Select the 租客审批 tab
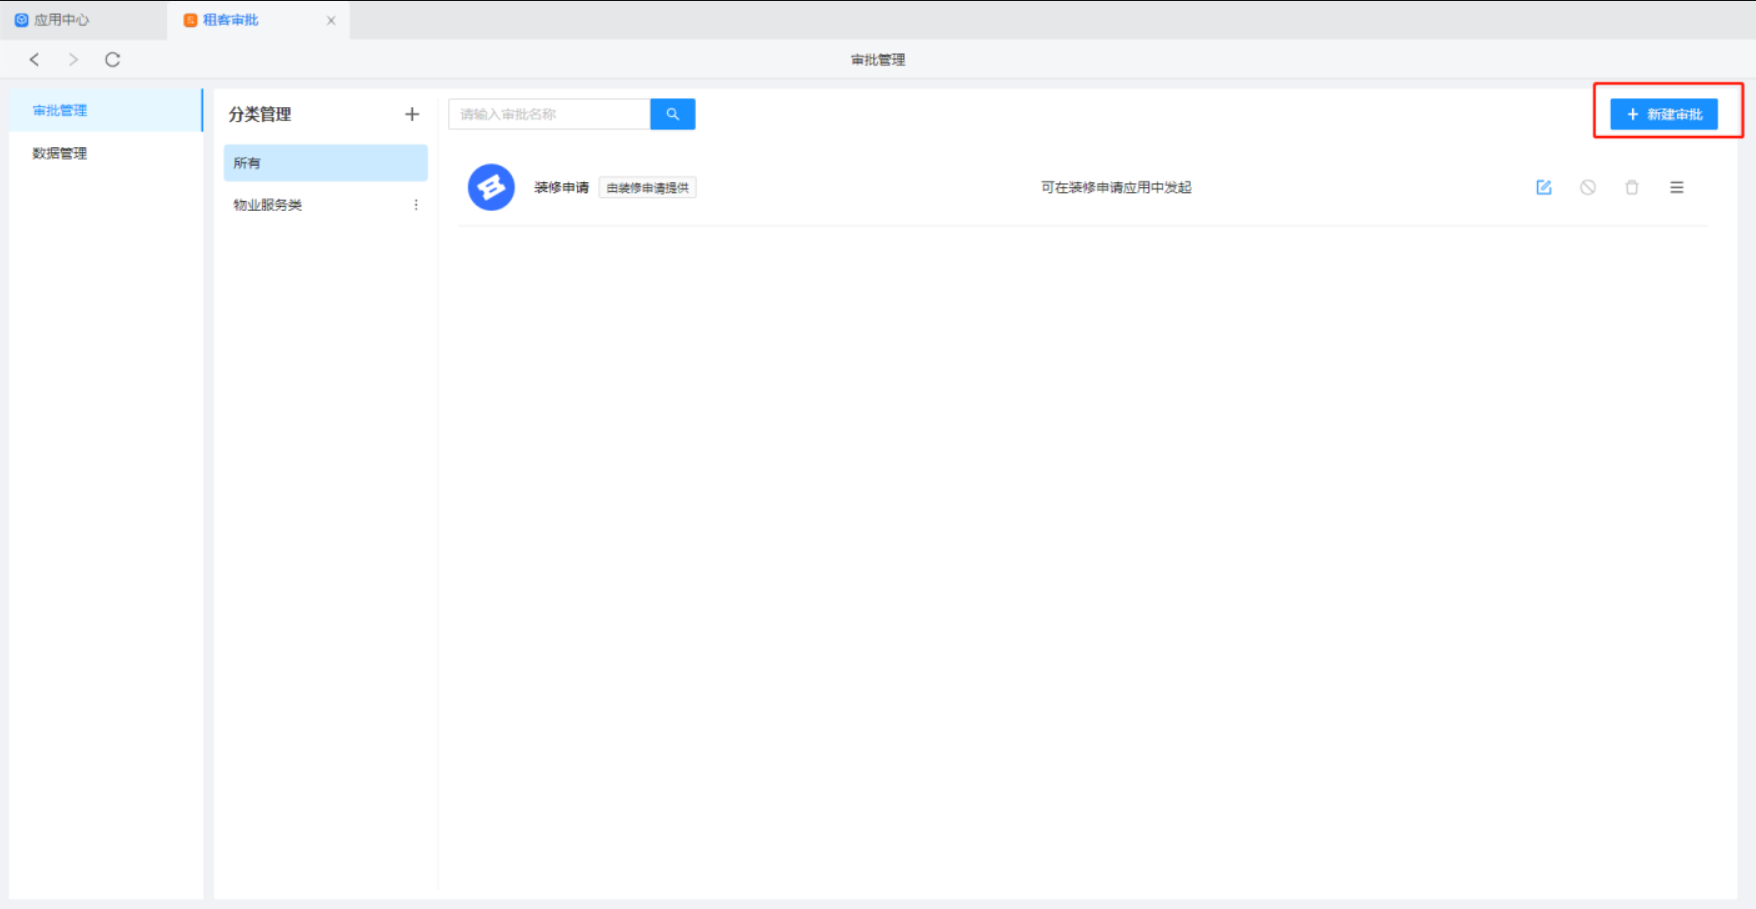Viewport: 1756px width, 909px height. tap(231, 20)
